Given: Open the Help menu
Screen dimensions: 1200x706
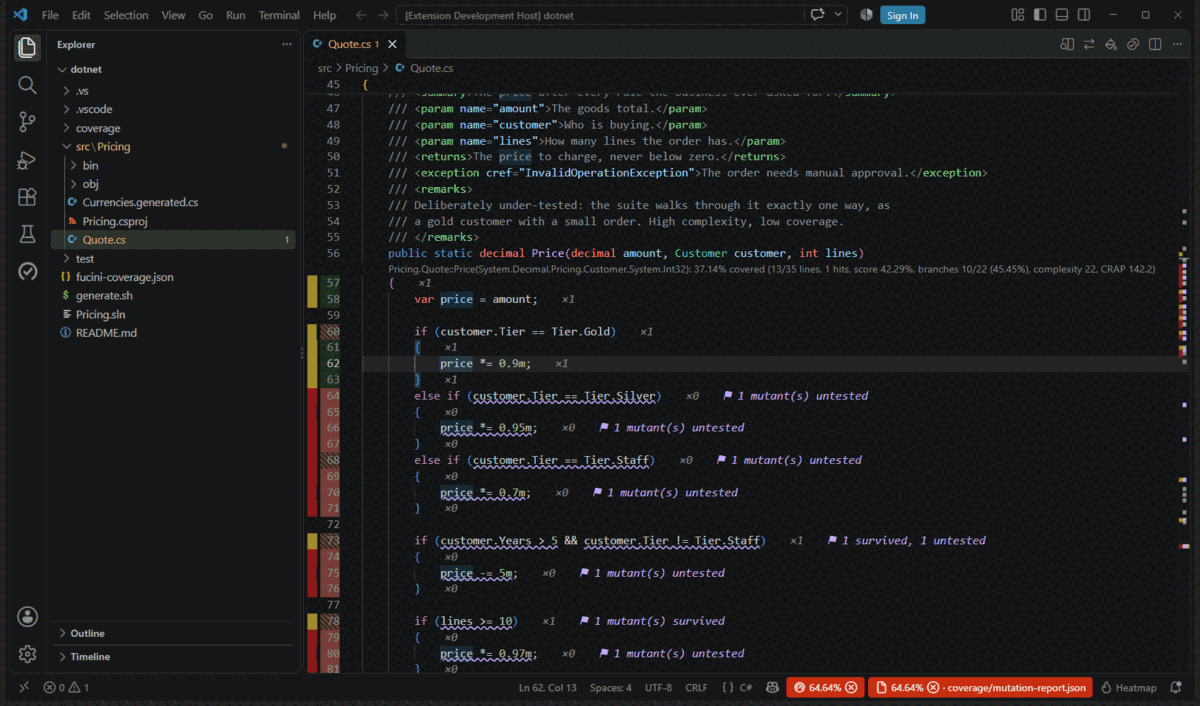Looking at the screenshot, I should (x=324, y=15).
